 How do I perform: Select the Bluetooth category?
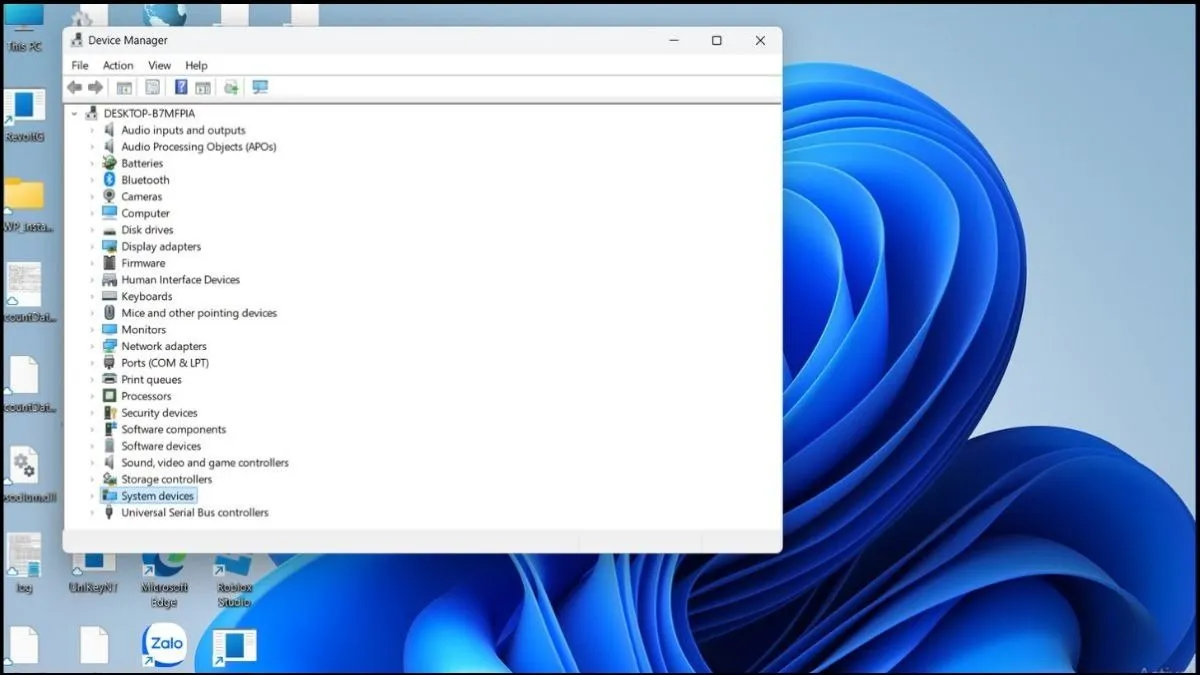[143, 179]
